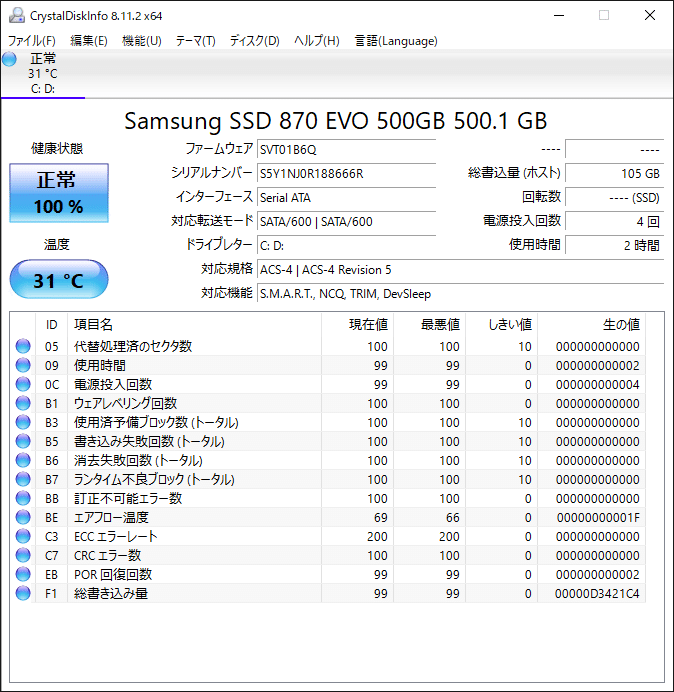Select row ECC エラーレート

328,536
